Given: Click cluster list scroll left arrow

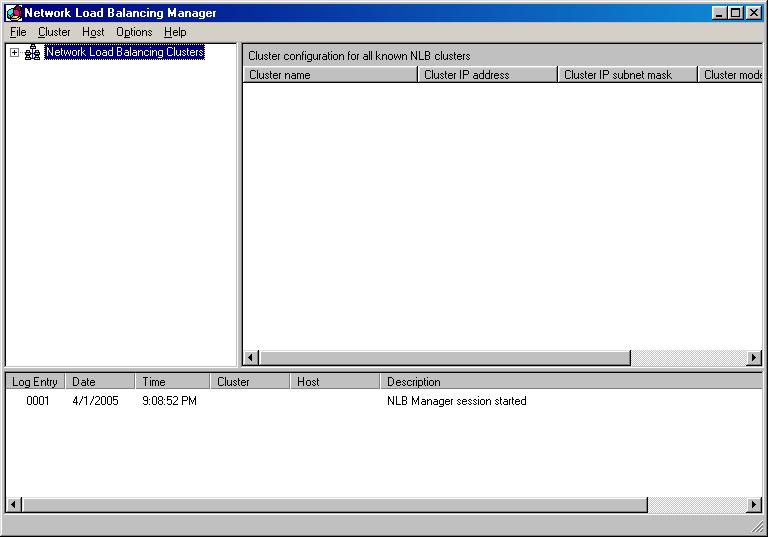Looking at the screenshot, I should click(x=251, y=358).
